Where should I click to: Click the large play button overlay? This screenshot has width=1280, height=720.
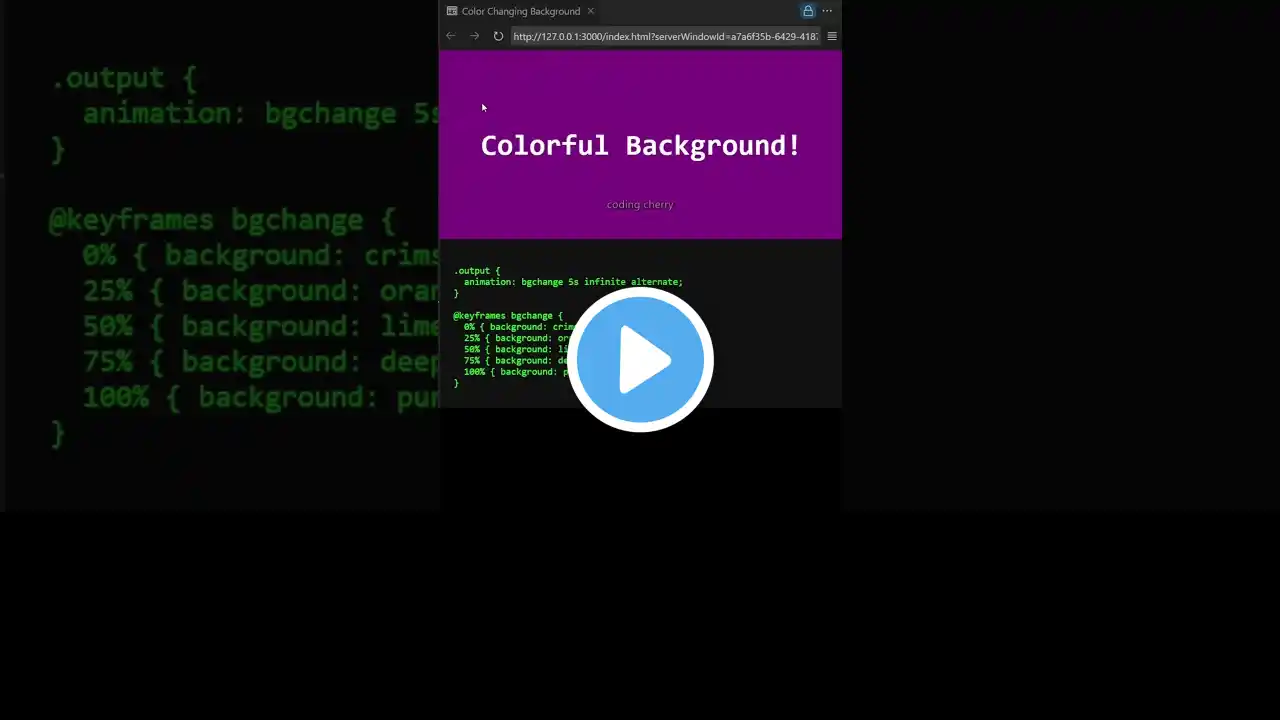[x=640, y=359]
